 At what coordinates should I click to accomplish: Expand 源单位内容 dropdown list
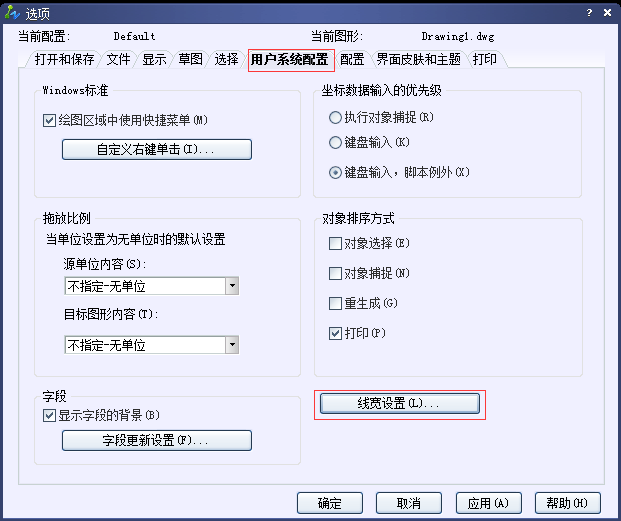(x=232, y=286)
